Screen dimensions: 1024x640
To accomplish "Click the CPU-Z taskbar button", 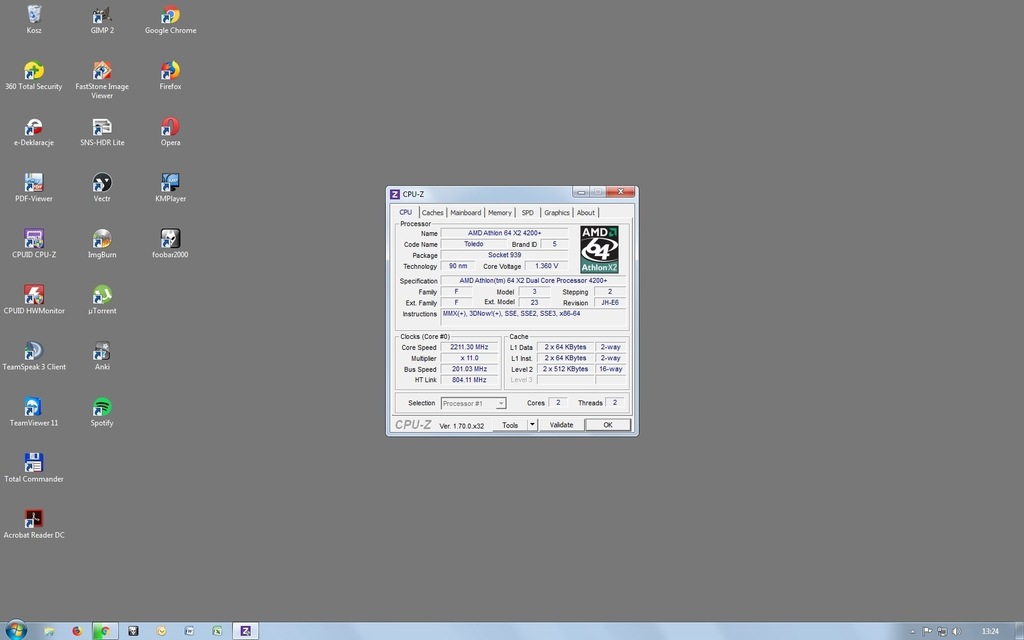I will [x=246, y=631].
